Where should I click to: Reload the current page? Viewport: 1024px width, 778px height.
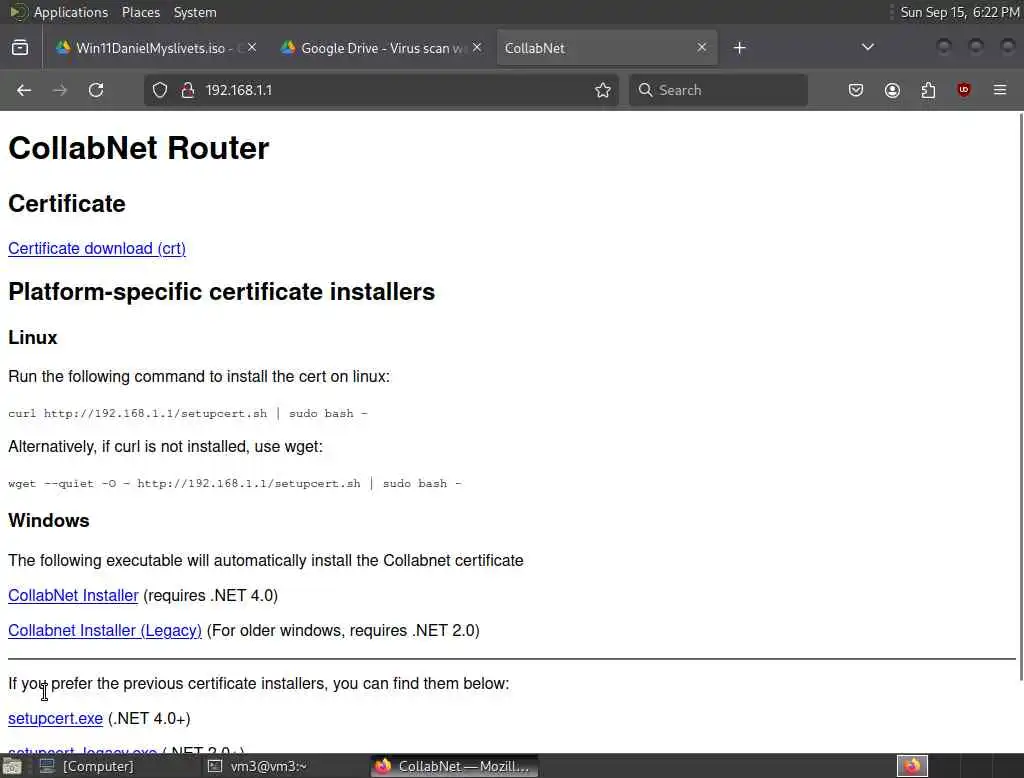[96, 90]
